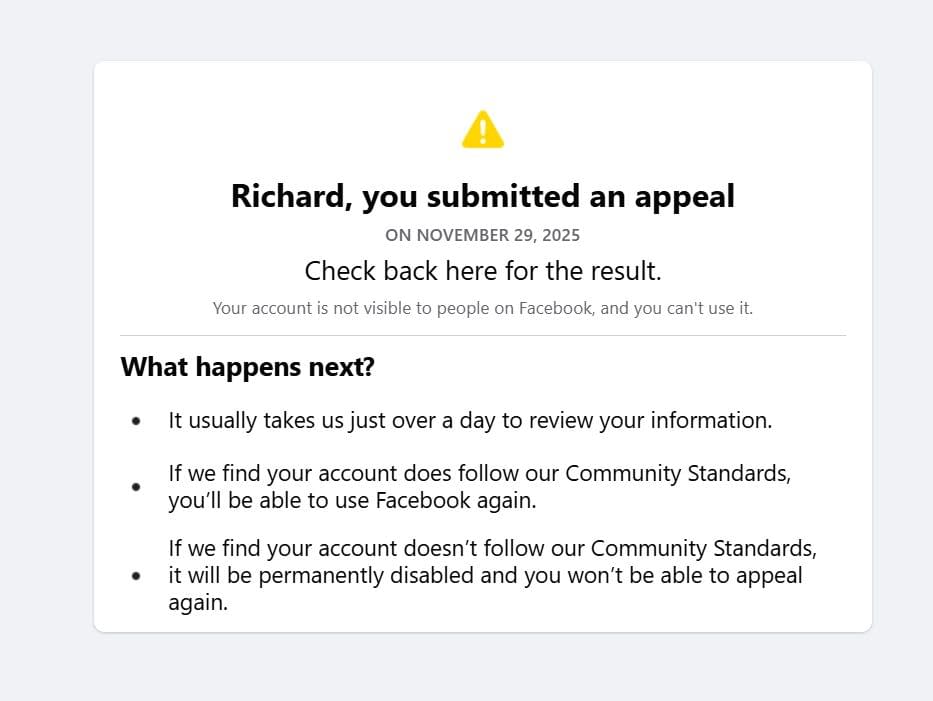
Task: Click the final word 'again.' on the last line
Action: [x=198, y=603]
